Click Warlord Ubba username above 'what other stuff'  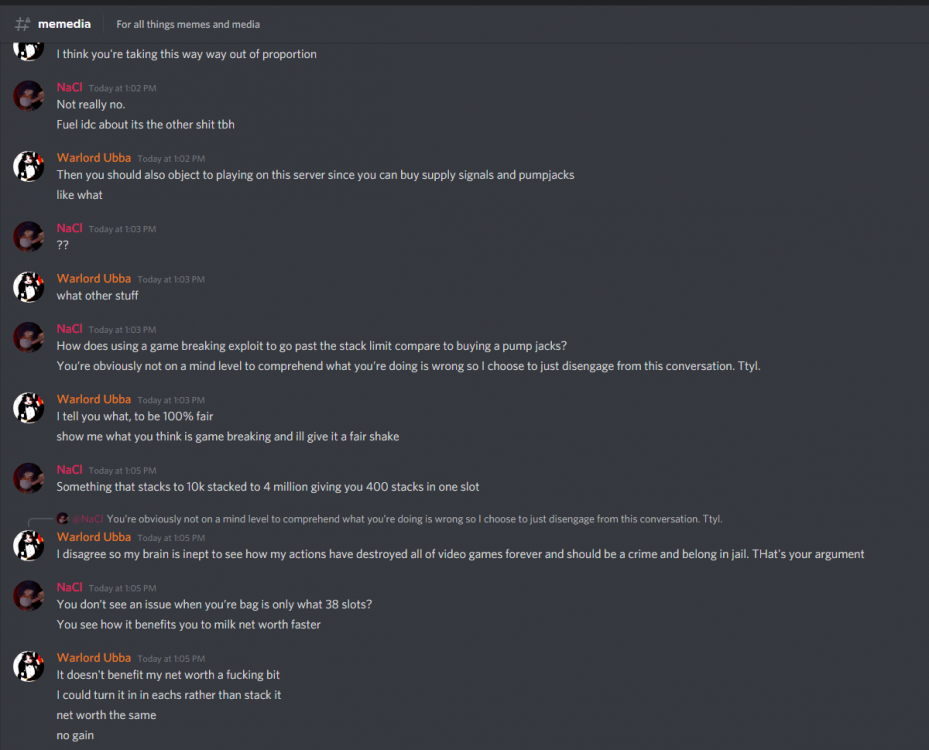pos(93,278)
